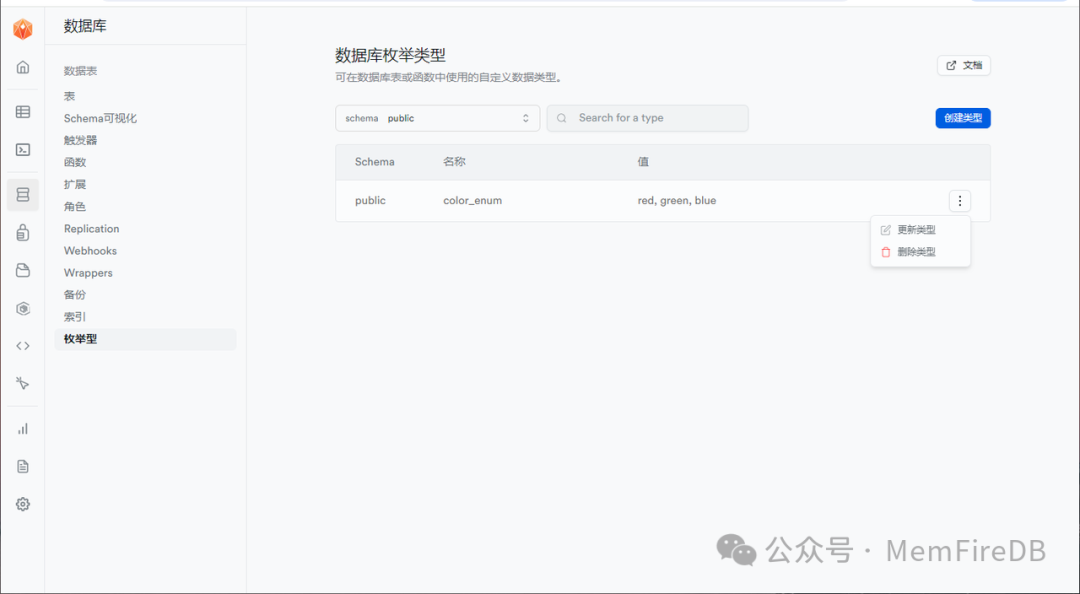Open Replication menu item
Screen dimensions: 1080x594
[92, 229]
